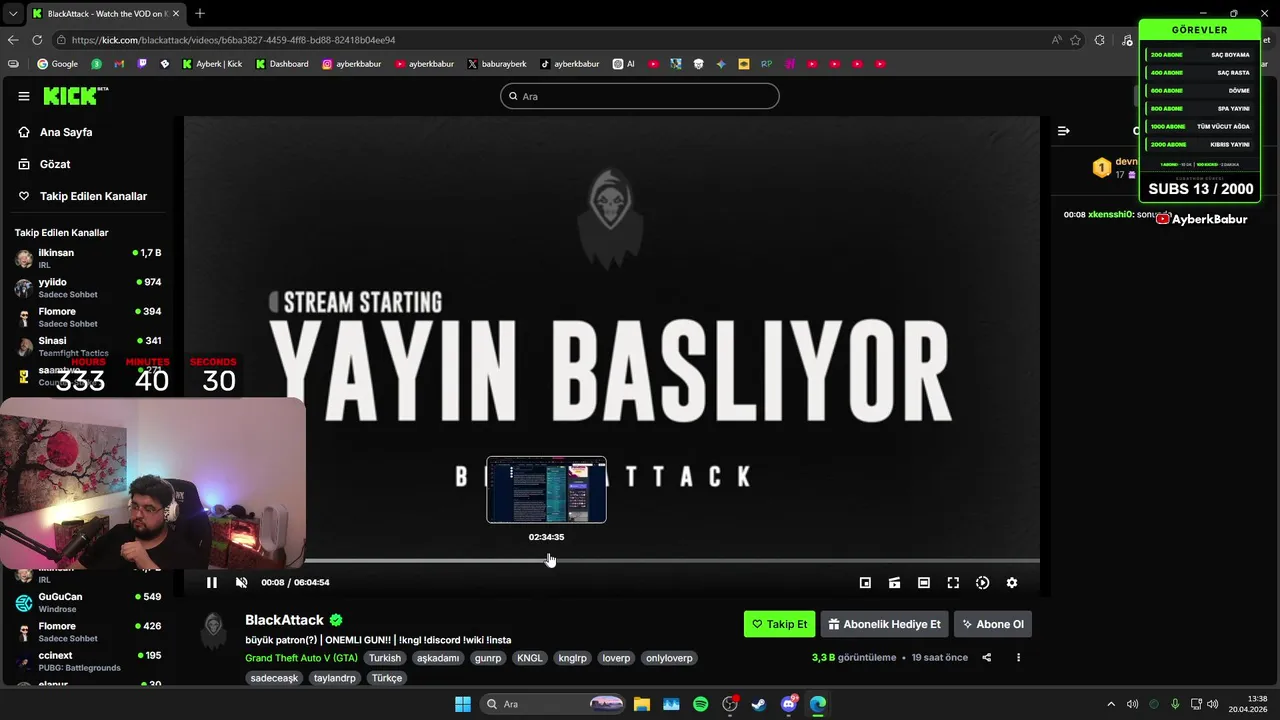Open Ayberk | Kick bookmark

click(212, 64)
